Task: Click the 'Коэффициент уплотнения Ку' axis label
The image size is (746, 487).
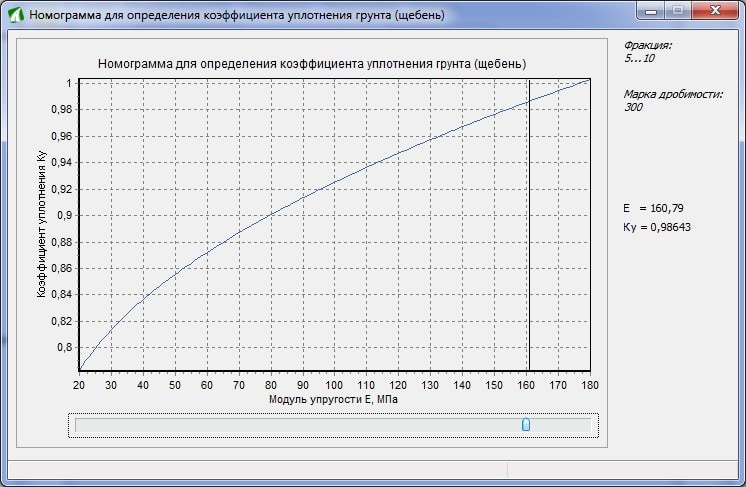Action: (x=41, y=224)
